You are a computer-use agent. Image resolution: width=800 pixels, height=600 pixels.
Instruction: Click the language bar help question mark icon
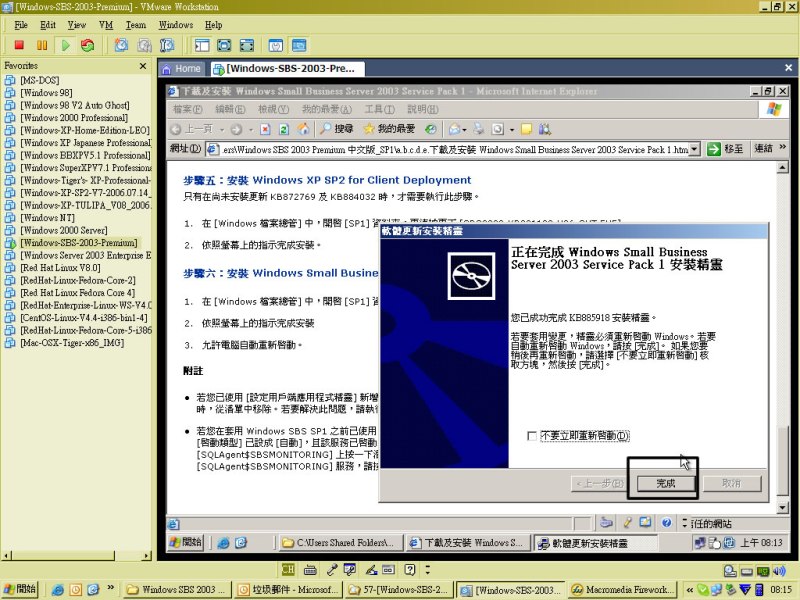tap(410, 569)
